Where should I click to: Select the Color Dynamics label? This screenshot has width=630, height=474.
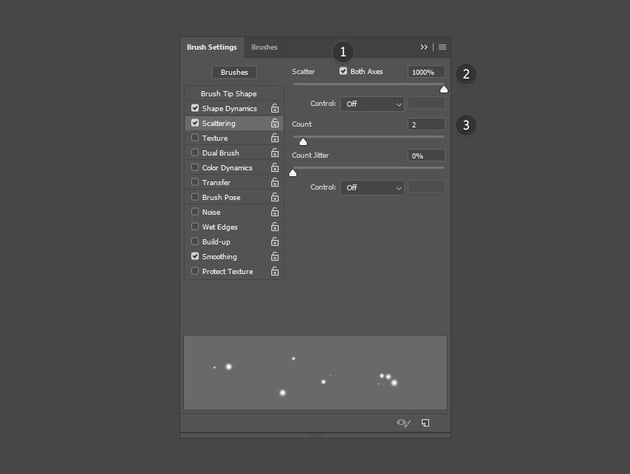pyautogui.click(x=227, y=168)
